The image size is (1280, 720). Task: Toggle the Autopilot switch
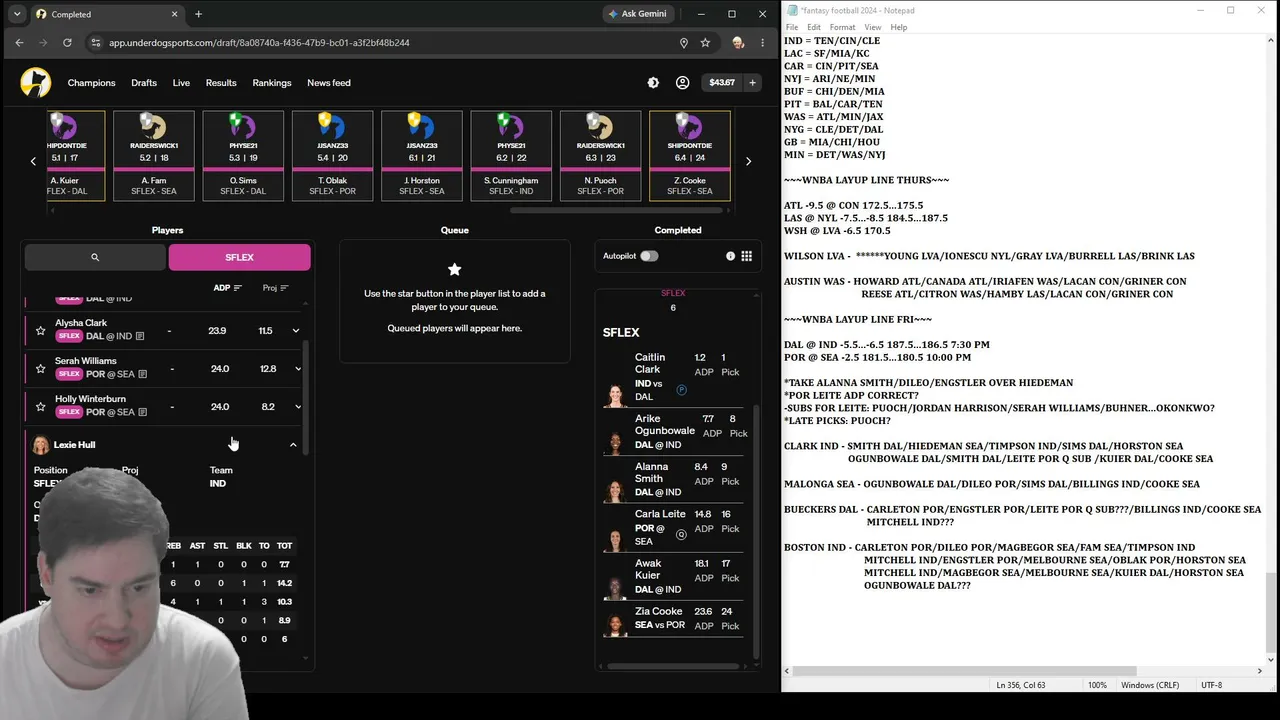tap(649, 256)
